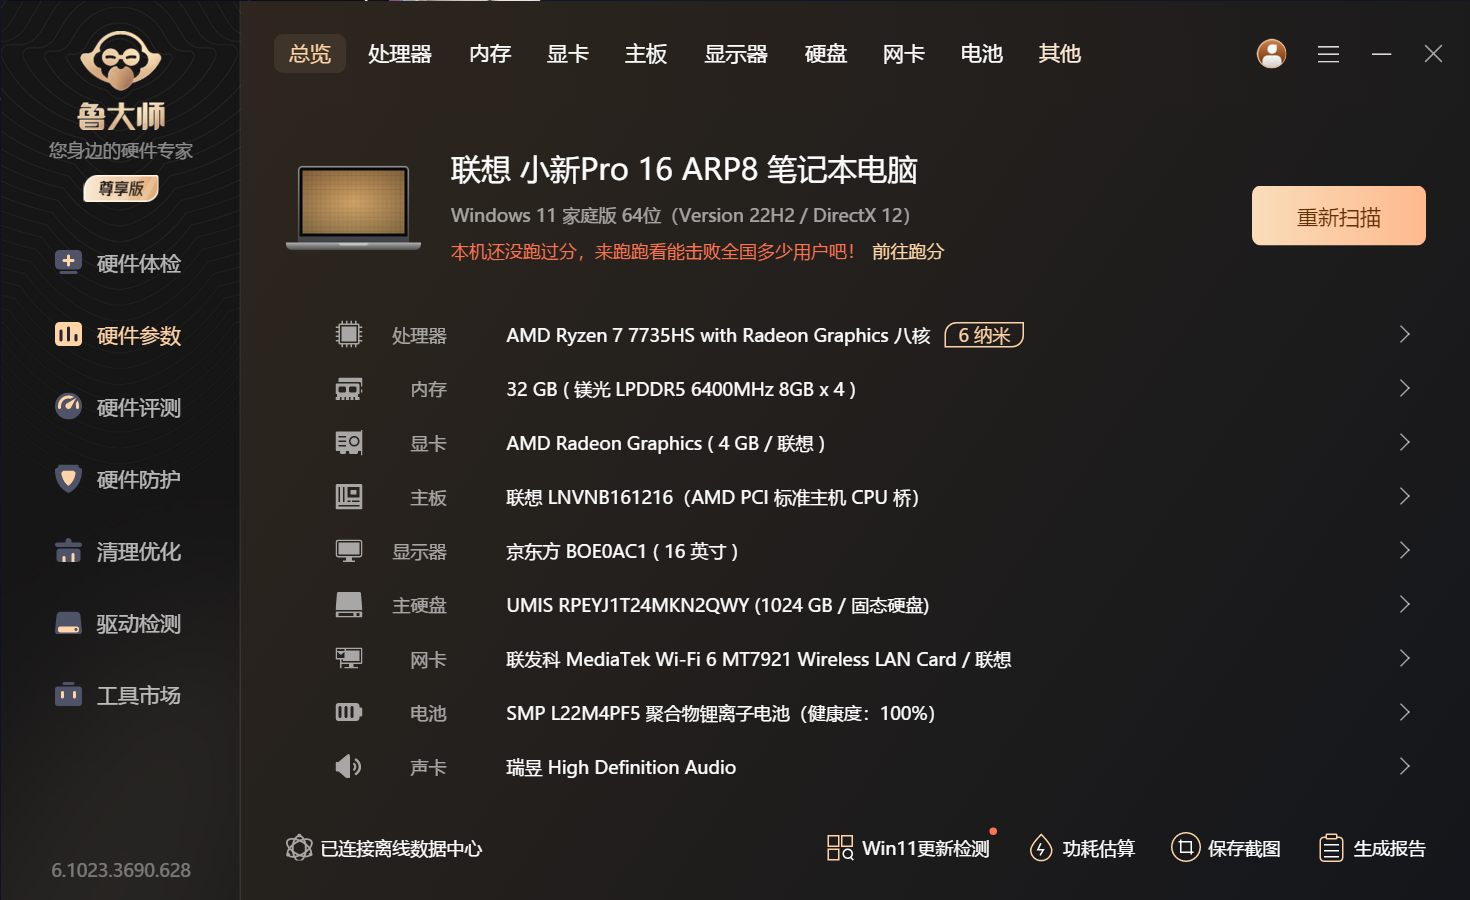1470x900 pixels.
Task: Click the 6 纳米 process badge
Action: pos(984,335)
